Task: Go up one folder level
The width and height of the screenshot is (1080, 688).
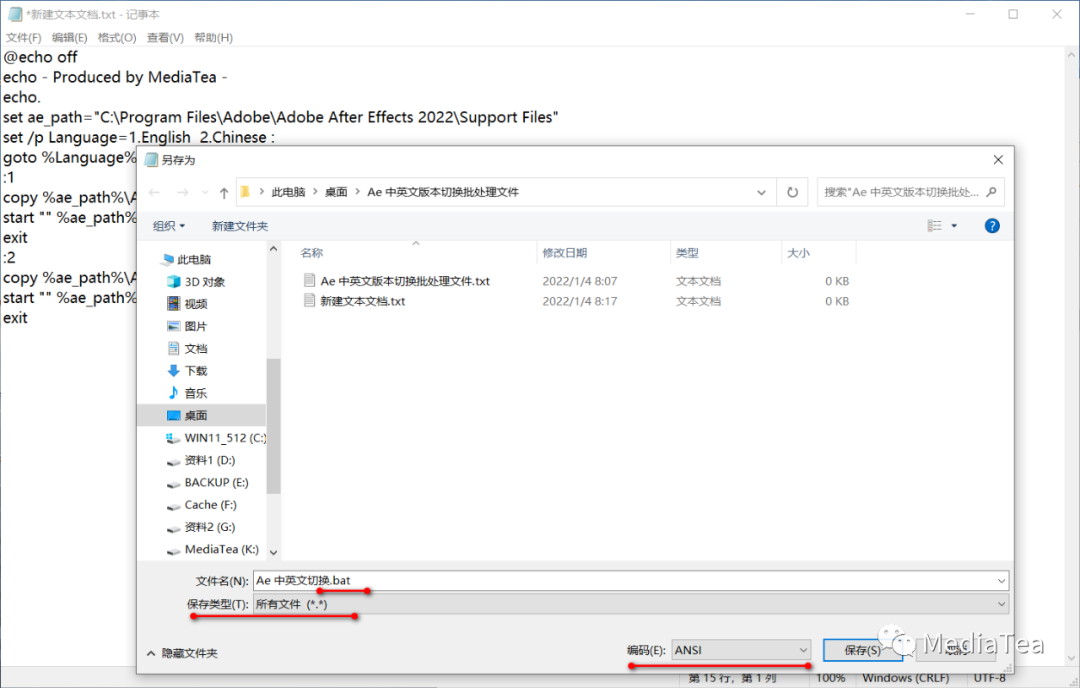Action: click(x=224, y=193)
